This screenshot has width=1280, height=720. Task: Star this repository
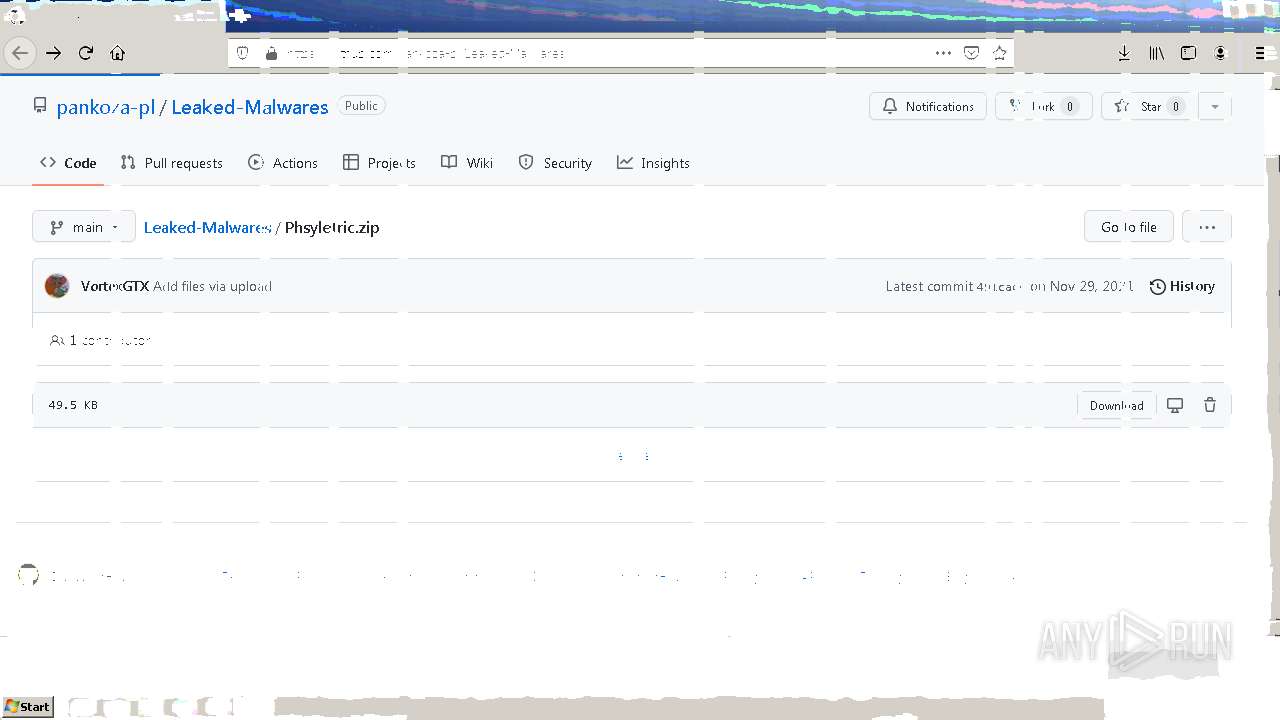[1149, 106]
